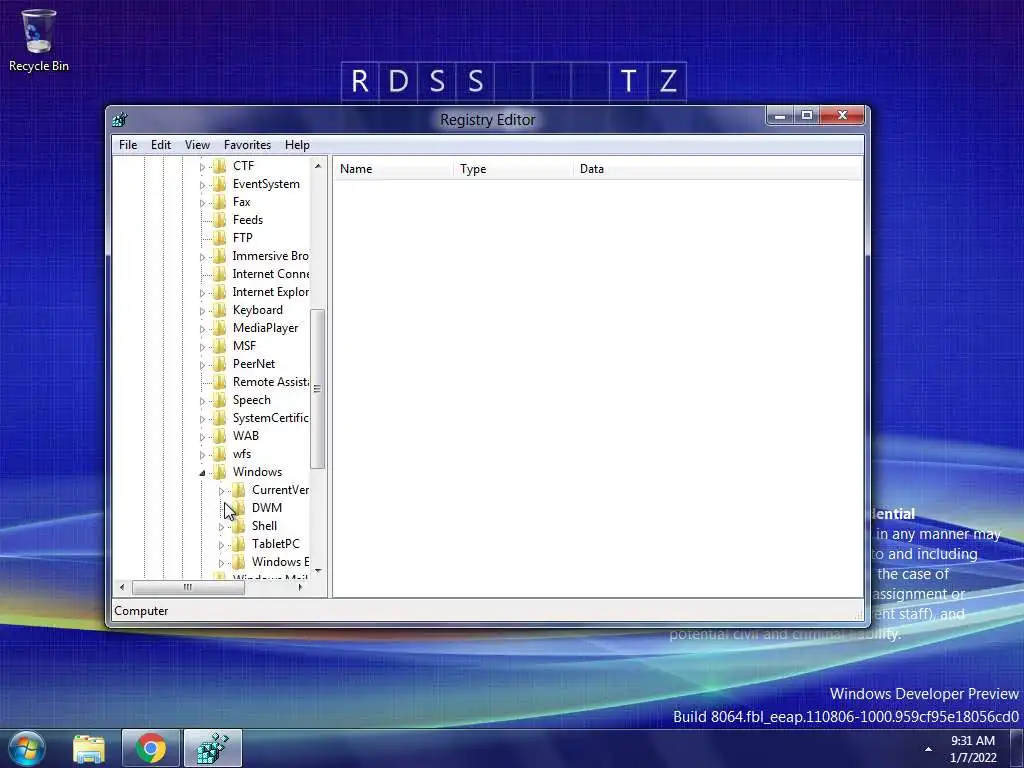Expand the MediaPlayer key

pyautogui.click(x=202, y=329)
